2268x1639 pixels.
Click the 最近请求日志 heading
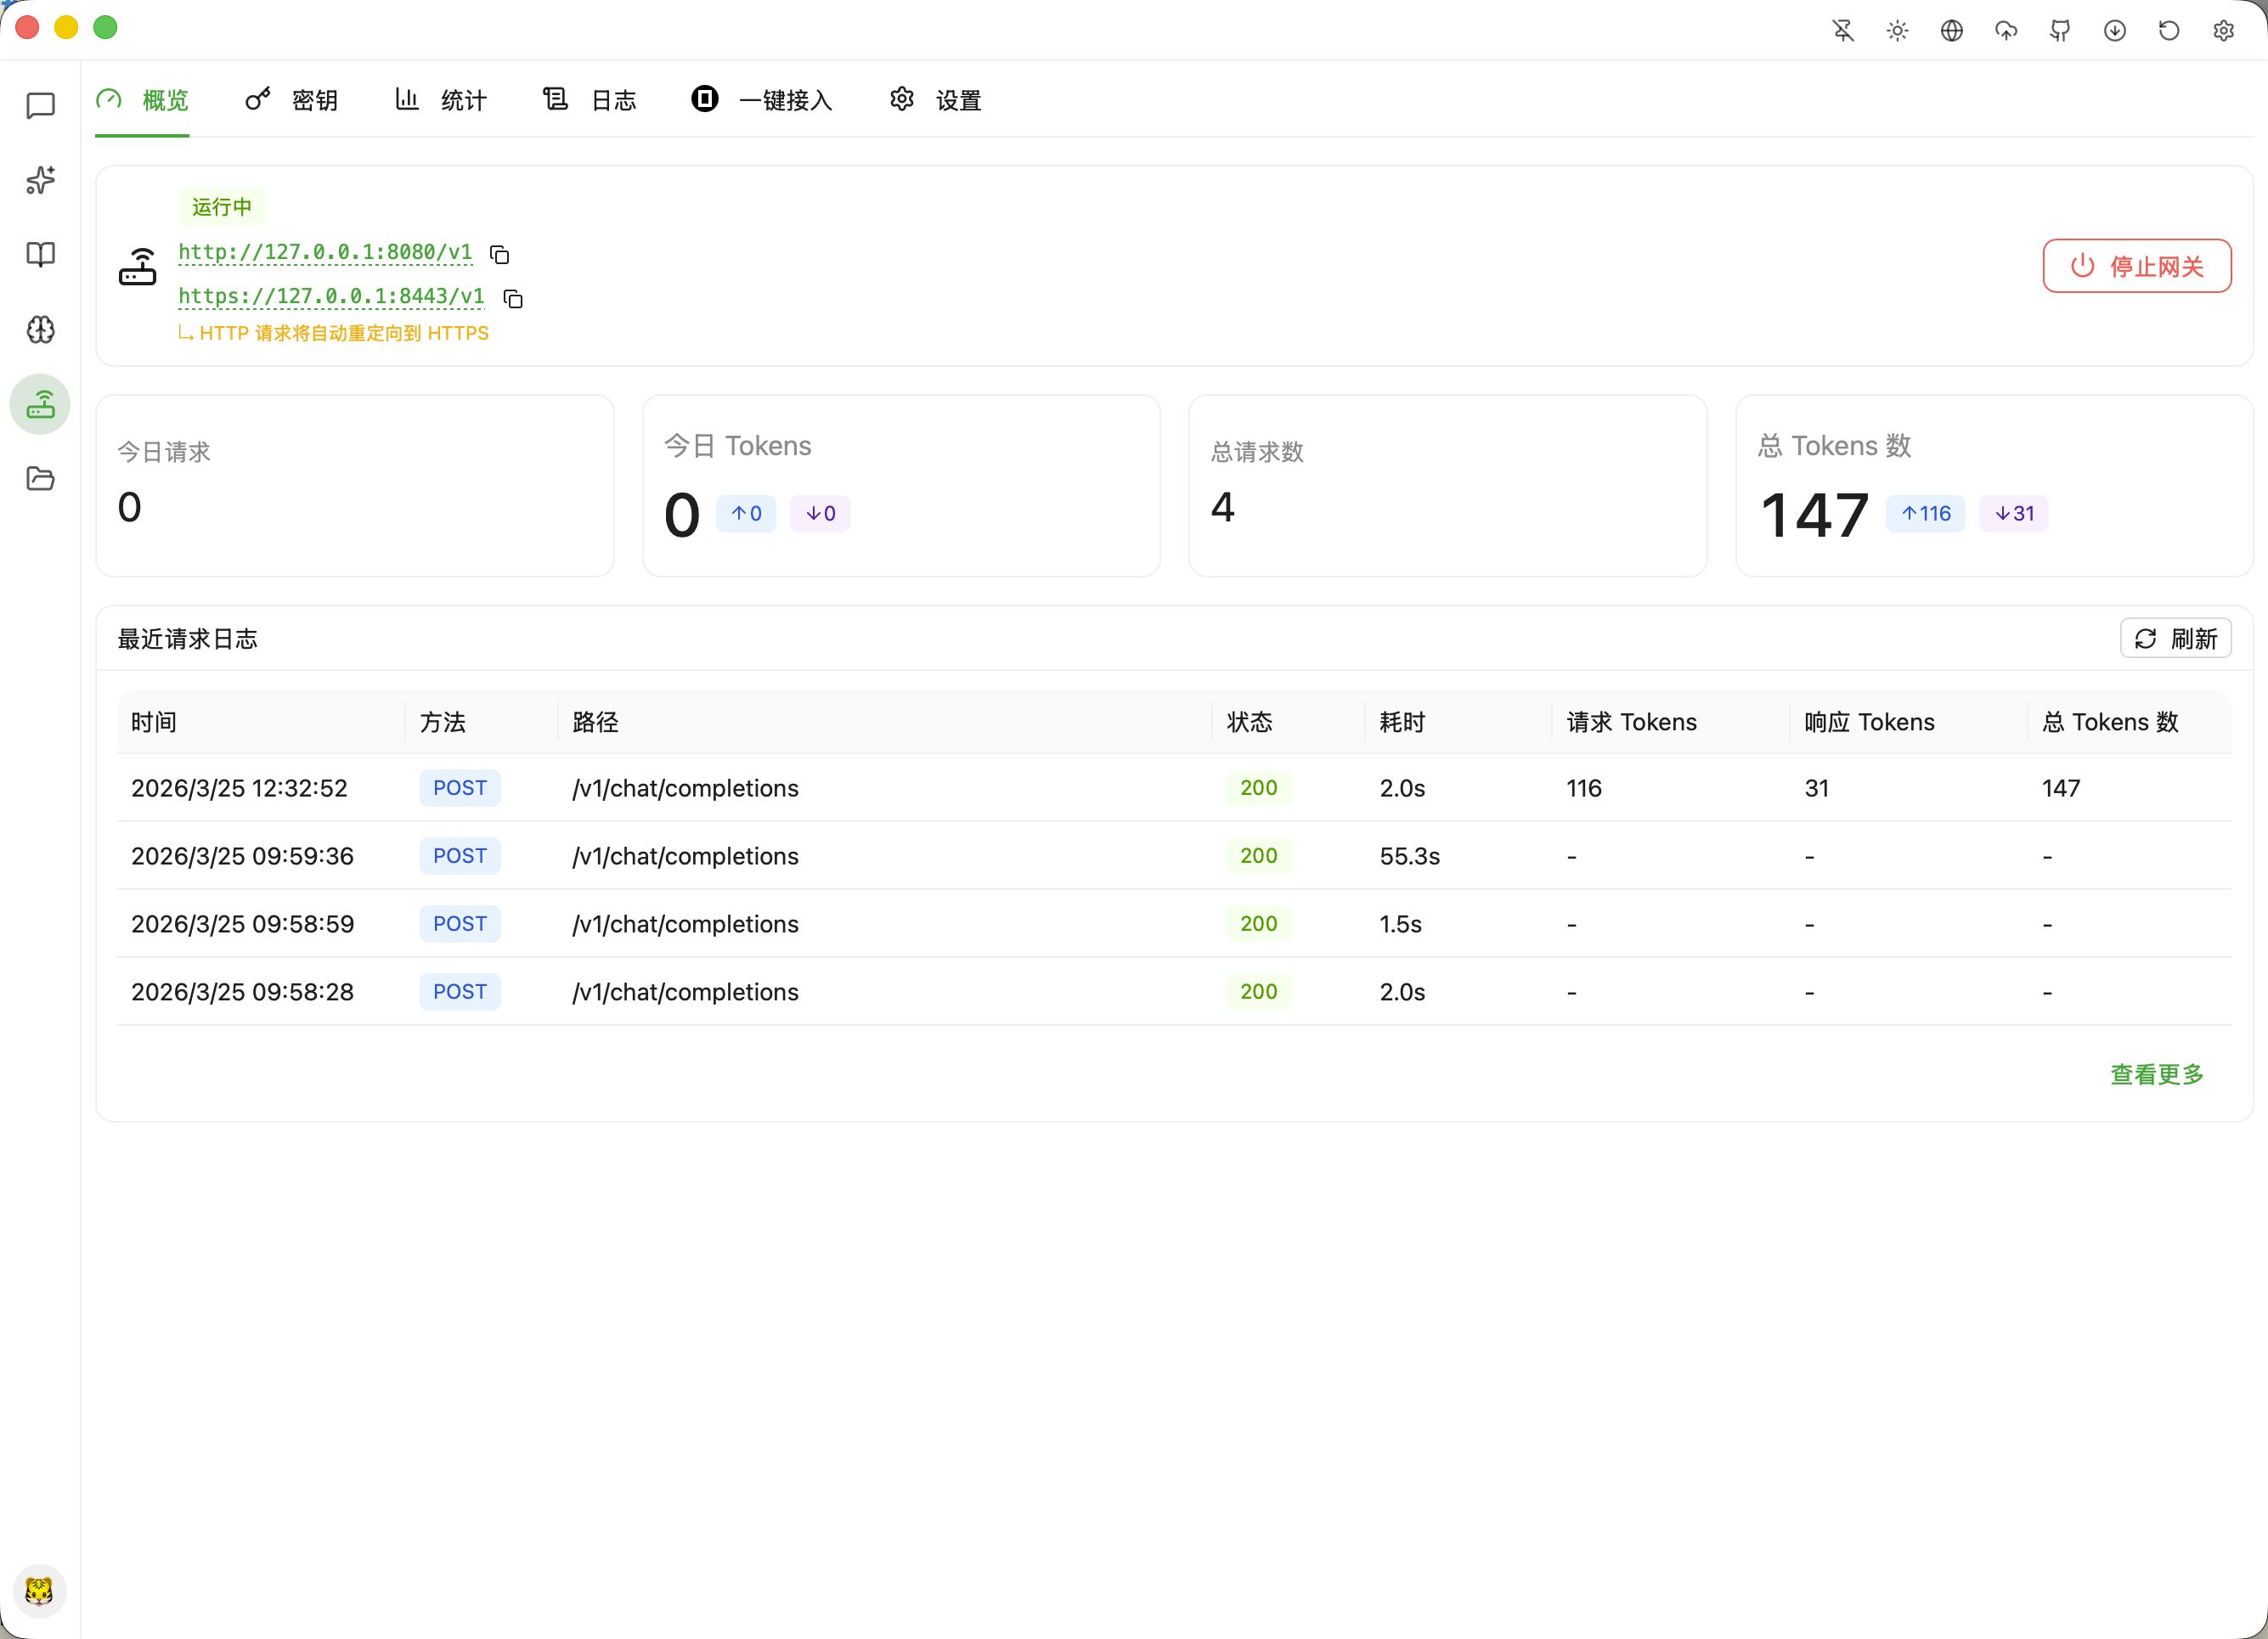point(188,639)
